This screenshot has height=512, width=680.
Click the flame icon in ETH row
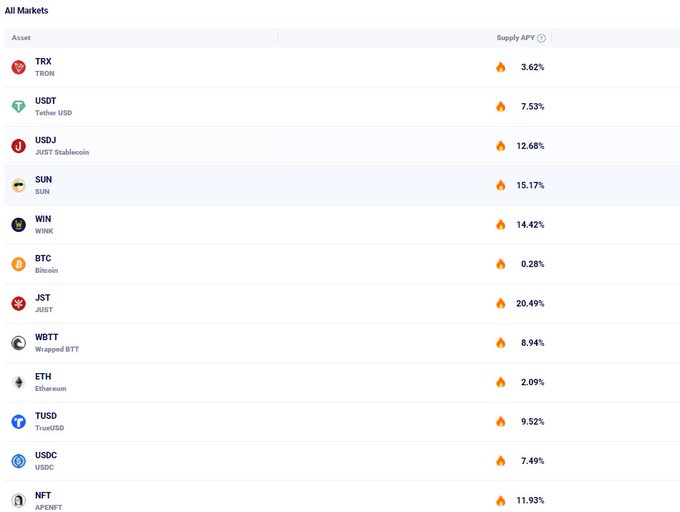500,382
